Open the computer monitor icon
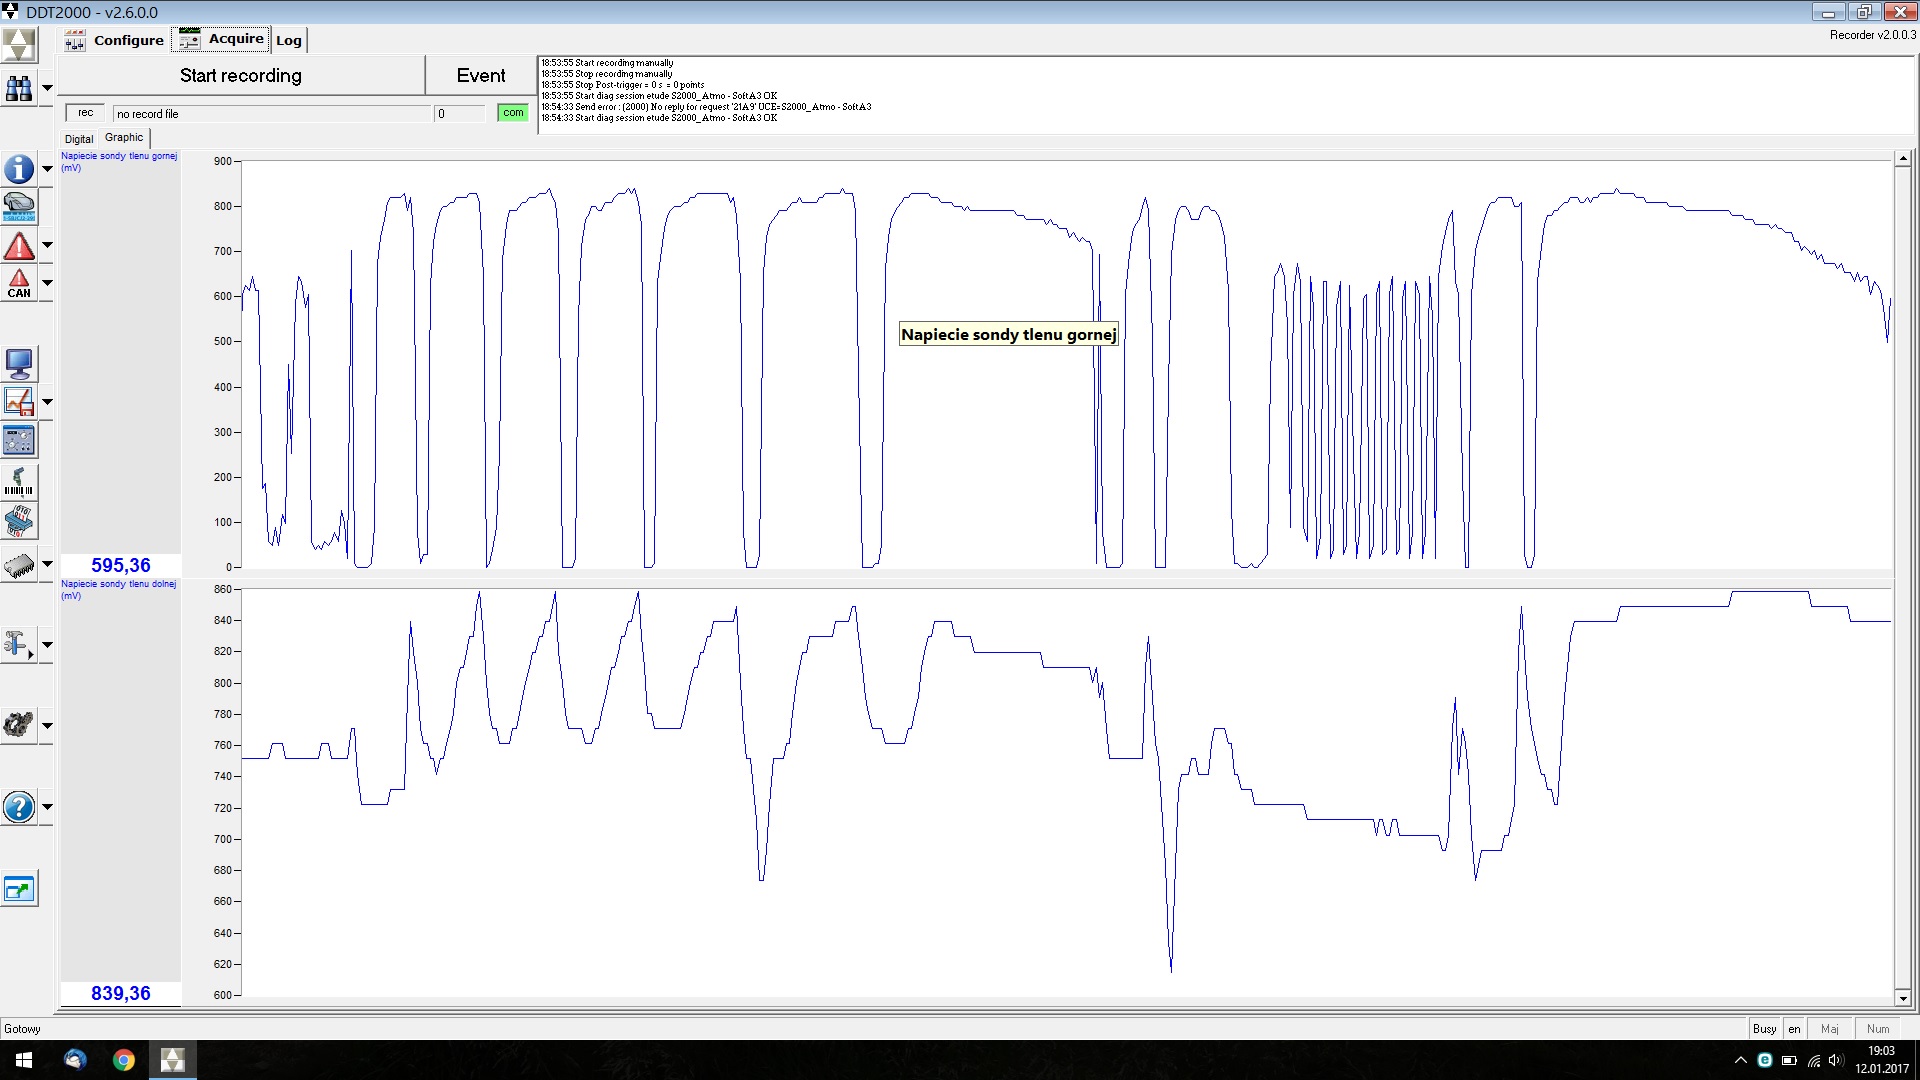 coord(19,363)
